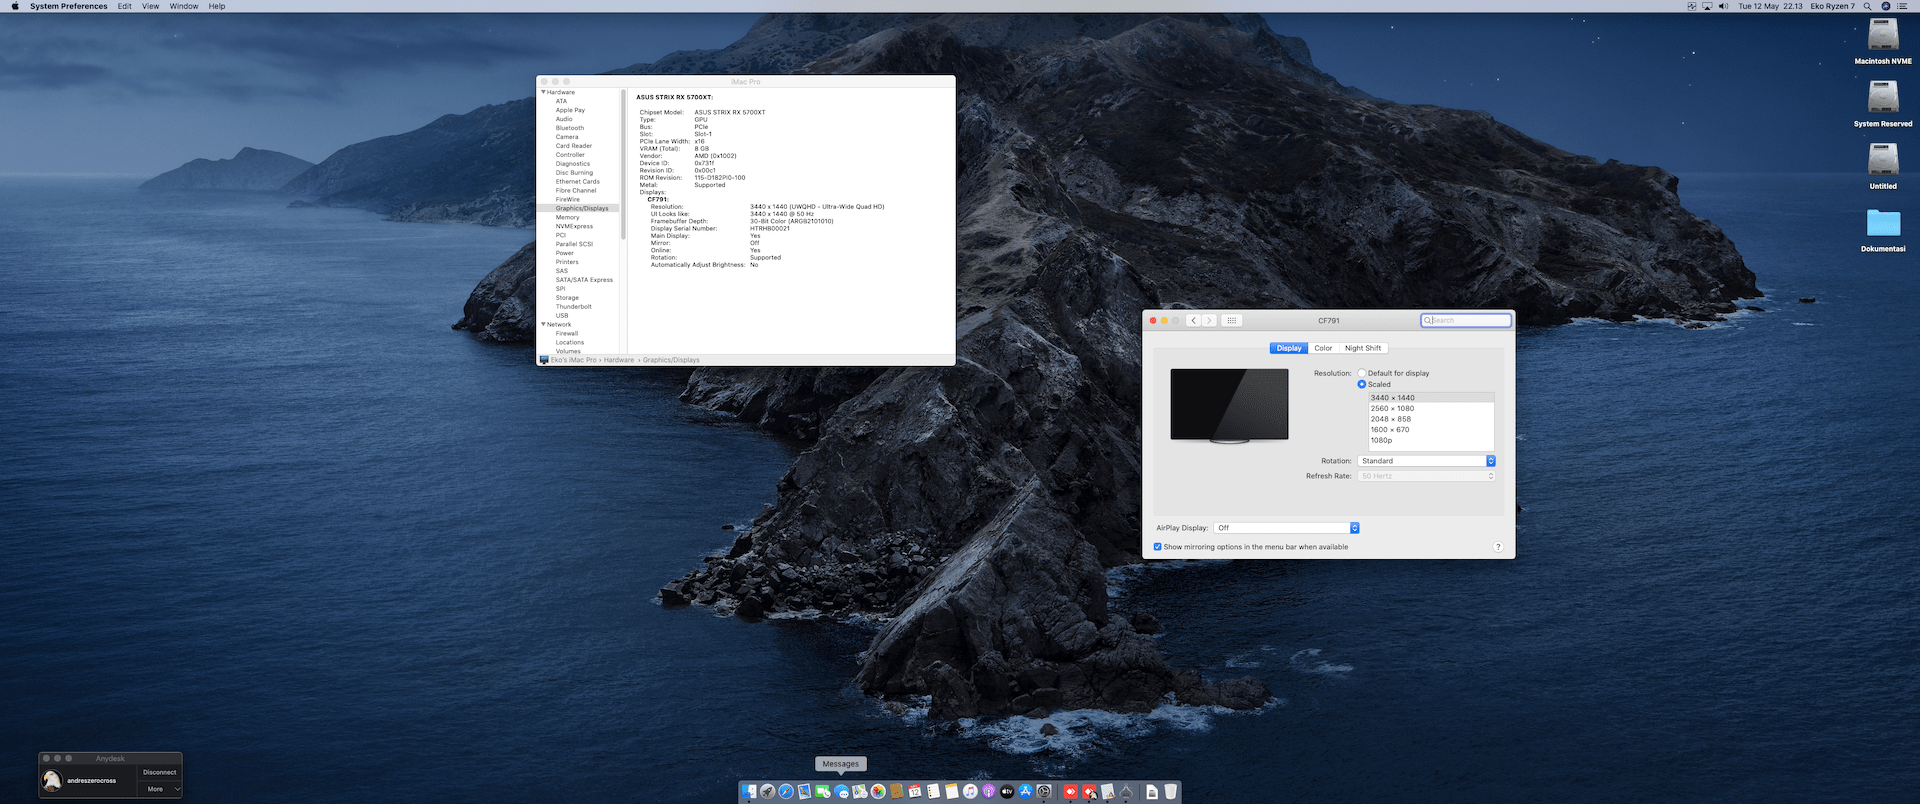Screen dimensions: 1920x804
Task: Open the Edit menu
Action: coord(125,6)
